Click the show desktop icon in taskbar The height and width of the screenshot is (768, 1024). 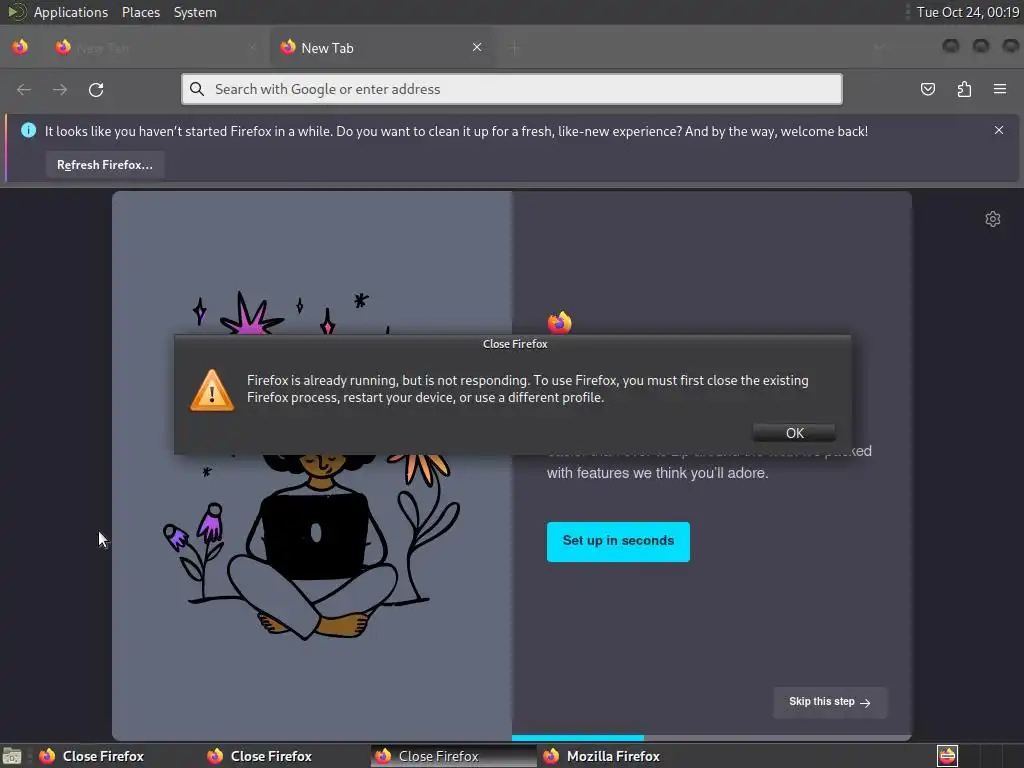pyautogui.click(x=12, y=756)
